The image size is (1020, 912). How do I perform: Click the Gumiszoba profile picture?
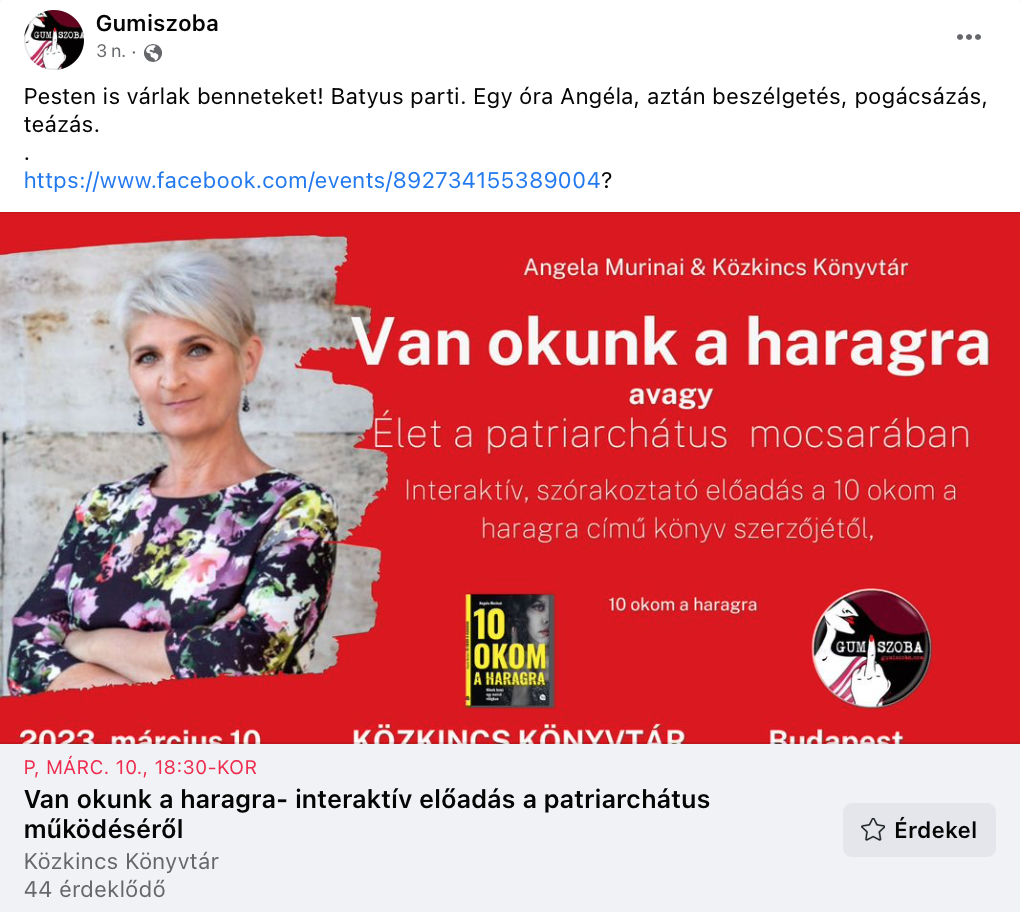54,40
